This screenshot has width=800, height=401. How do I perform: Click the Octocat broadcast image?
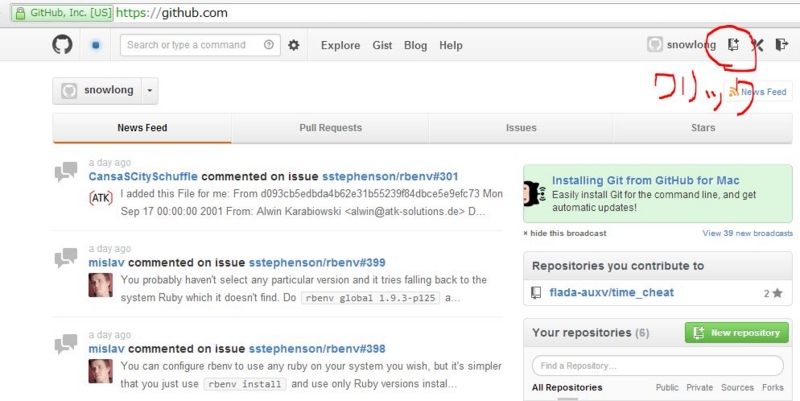pyautogui.click(x=534, y=194)
